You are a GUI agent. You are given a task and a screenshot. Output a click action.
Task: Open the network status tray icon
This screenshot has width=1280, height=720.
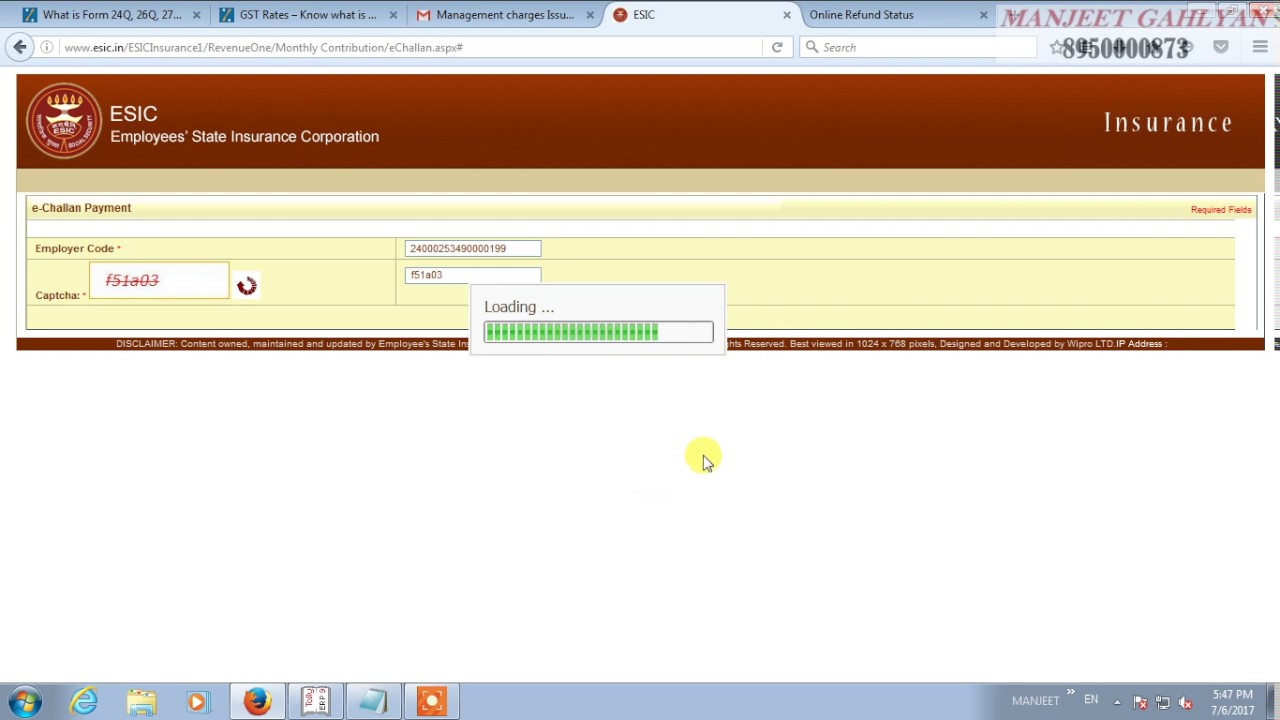[1163, 702]
